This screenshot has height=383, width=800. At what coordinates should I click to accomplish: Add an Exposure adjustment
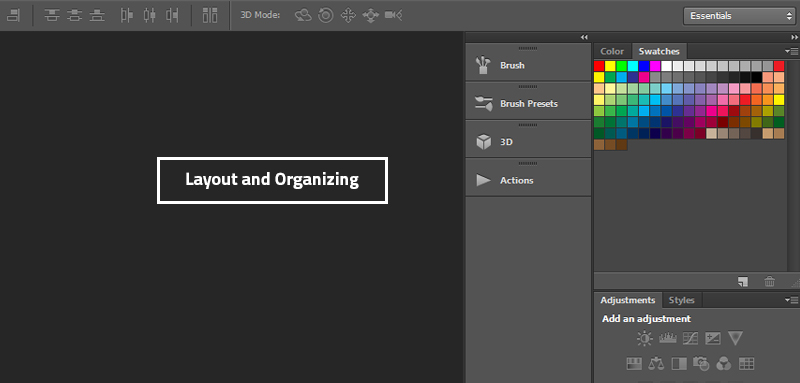point(713,338)
